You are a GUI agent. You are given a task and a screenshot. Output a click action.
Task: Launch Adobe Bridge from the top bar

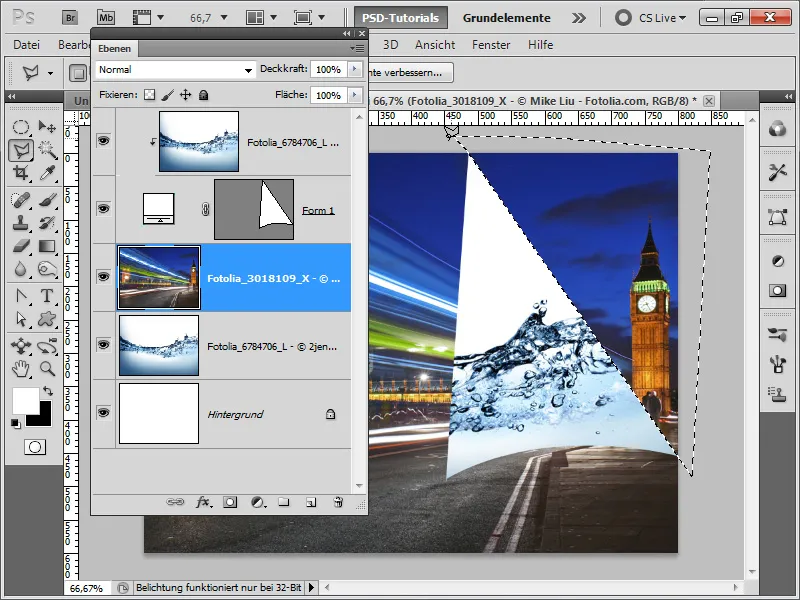click(x=70, y=18)
